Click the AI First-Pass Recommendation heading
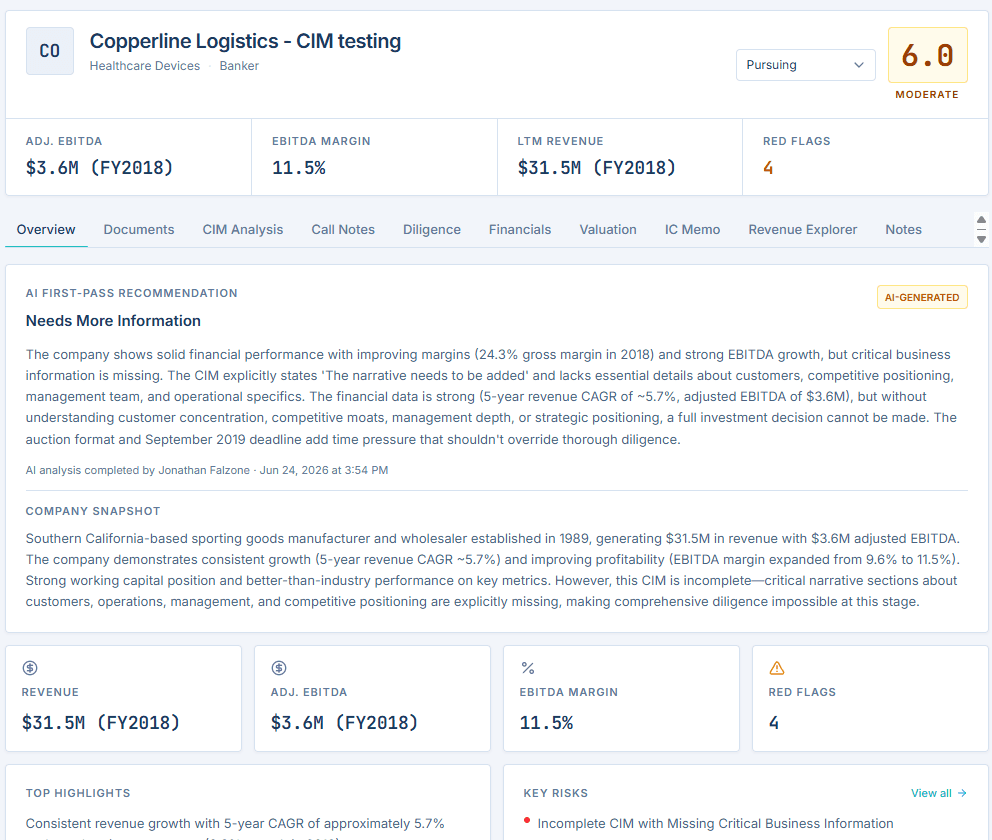This screenshot has width=992, height=840. 132,293
